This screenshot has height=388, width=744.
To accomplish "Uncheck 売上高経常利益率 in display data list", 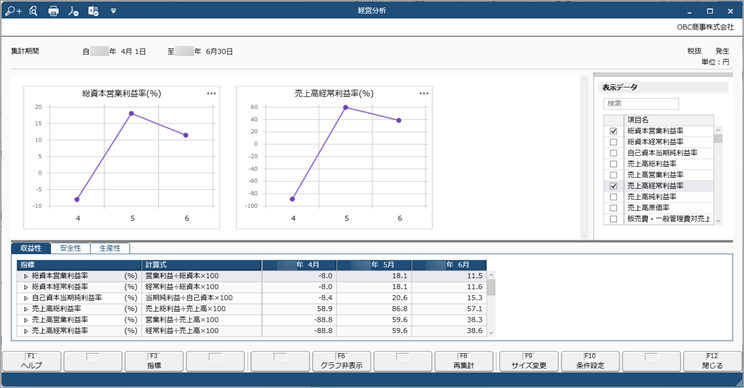I will [x=614, y=186].
